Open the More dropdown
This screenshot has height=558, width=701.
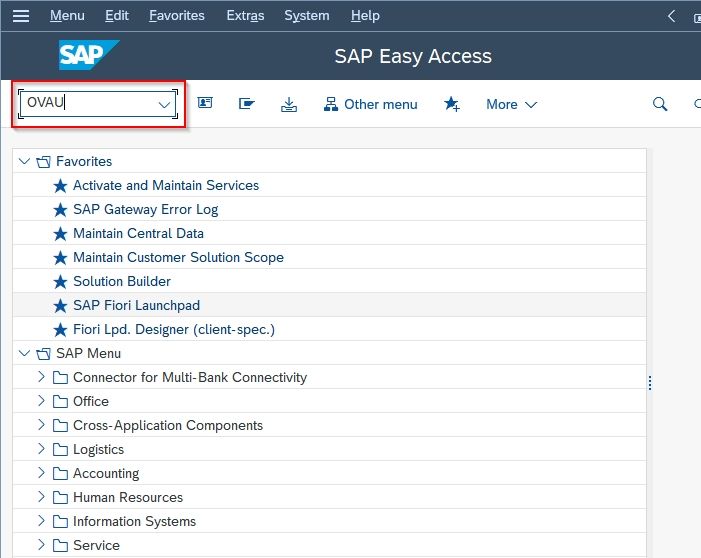(511, 104)
